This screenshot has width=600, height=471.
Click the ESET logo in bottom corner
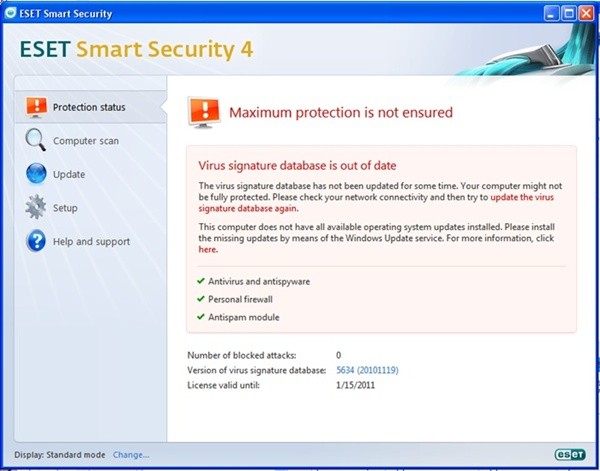[570, 454]
